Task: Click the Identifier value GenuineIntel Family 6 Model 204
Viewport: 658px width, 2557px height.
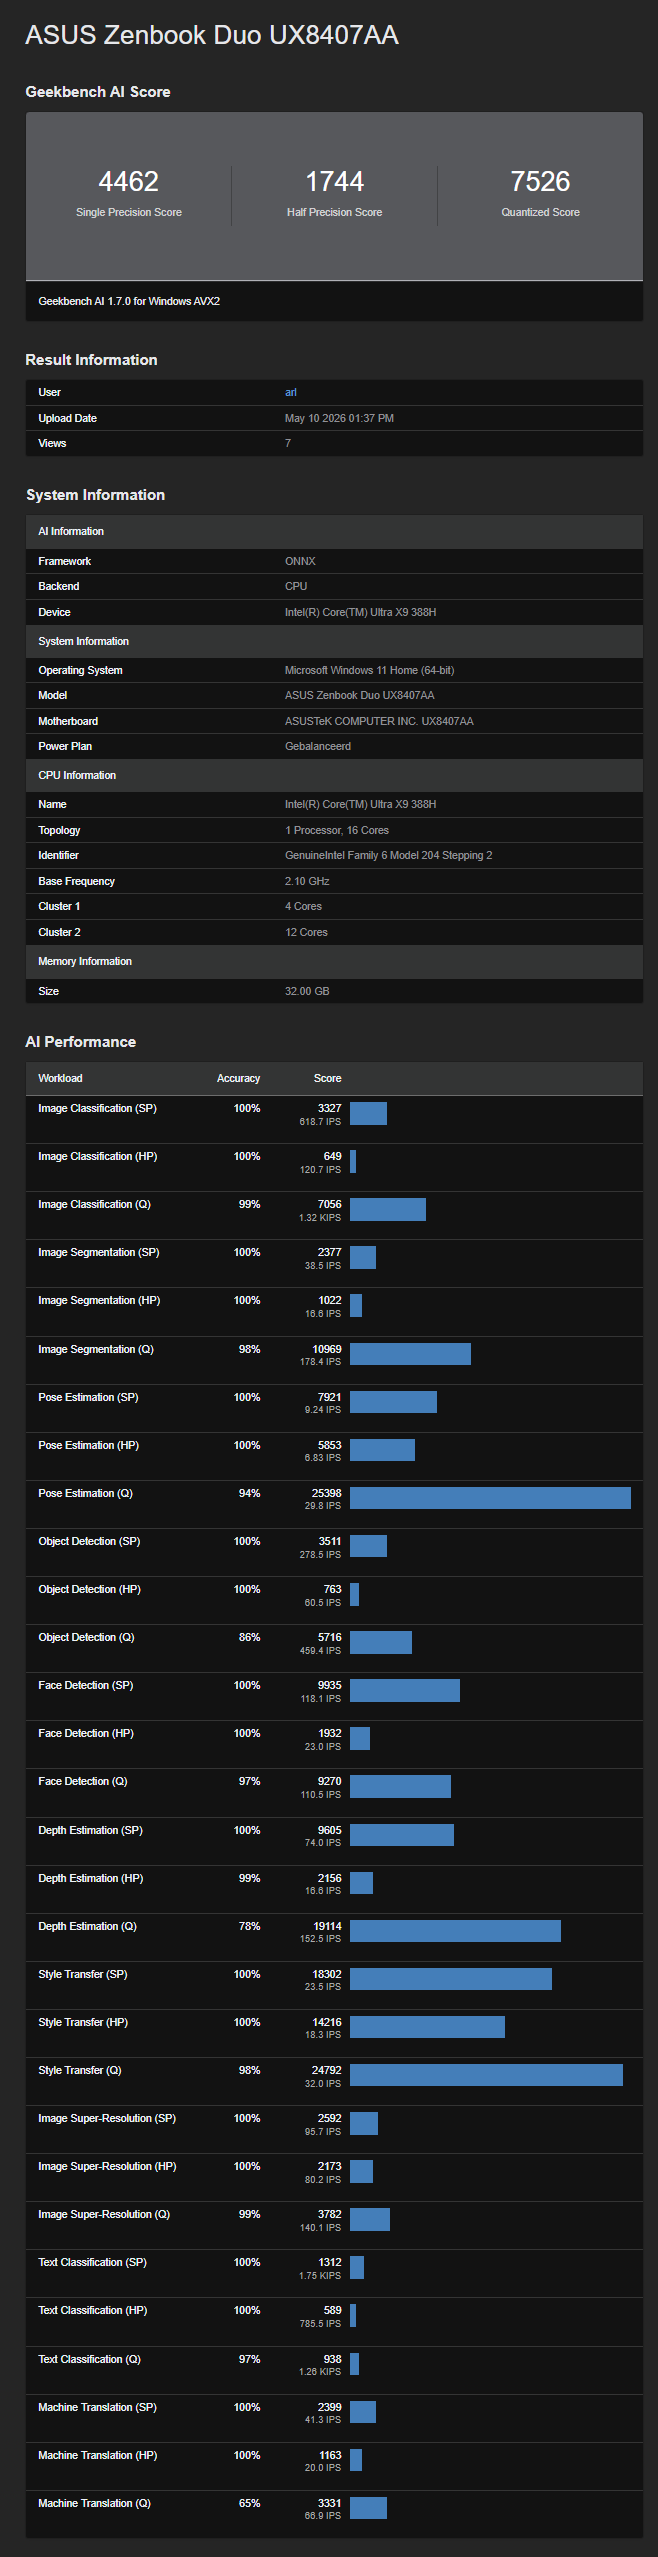Action: (x=388, y=855)
